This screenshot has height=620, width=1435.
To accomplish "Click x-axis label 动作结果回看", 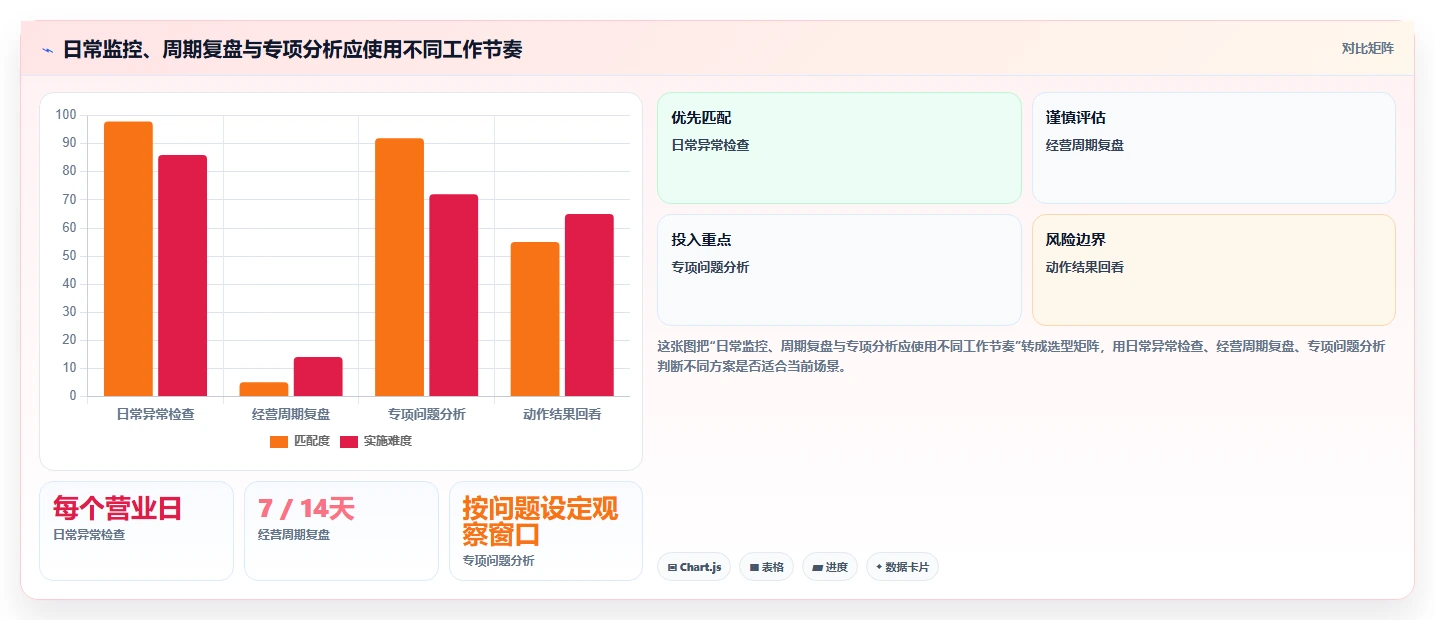I will pyautogui.click(x=562, y=414).
